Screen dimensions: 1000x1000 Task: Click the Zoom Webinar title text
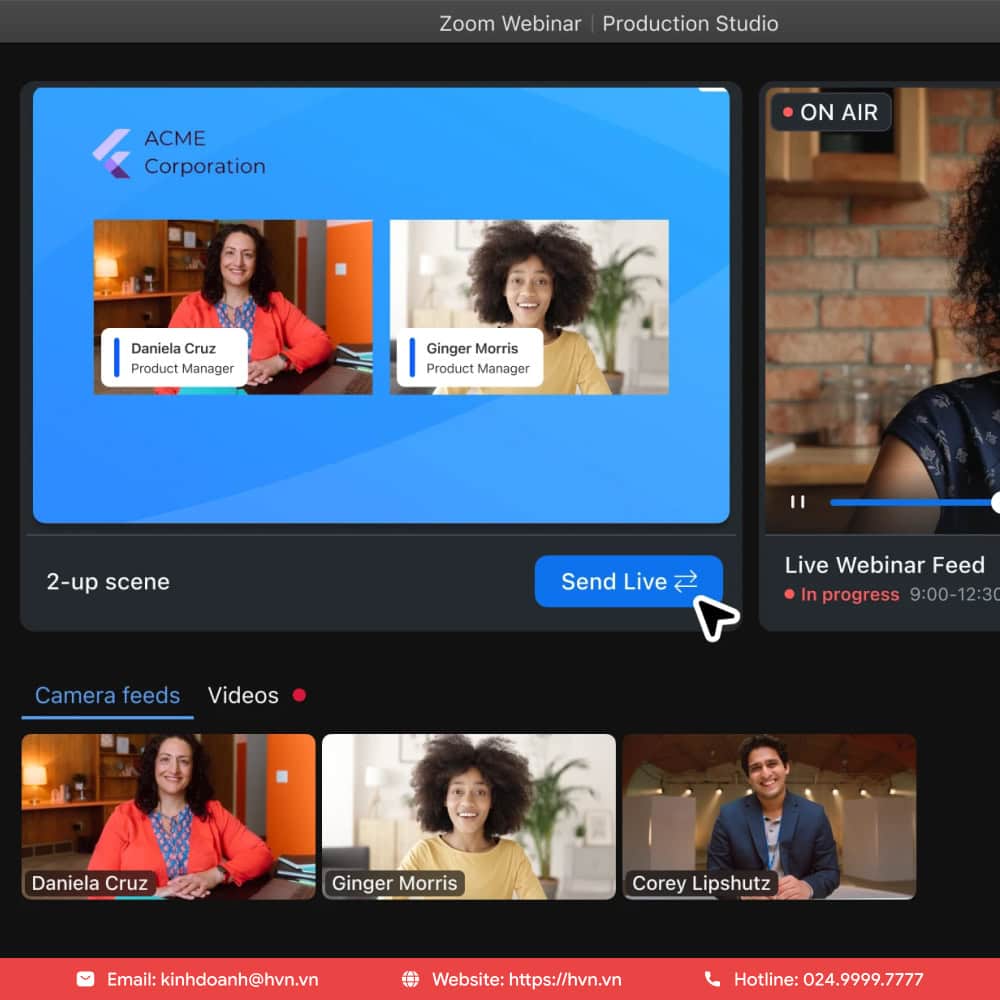point(510,24)
